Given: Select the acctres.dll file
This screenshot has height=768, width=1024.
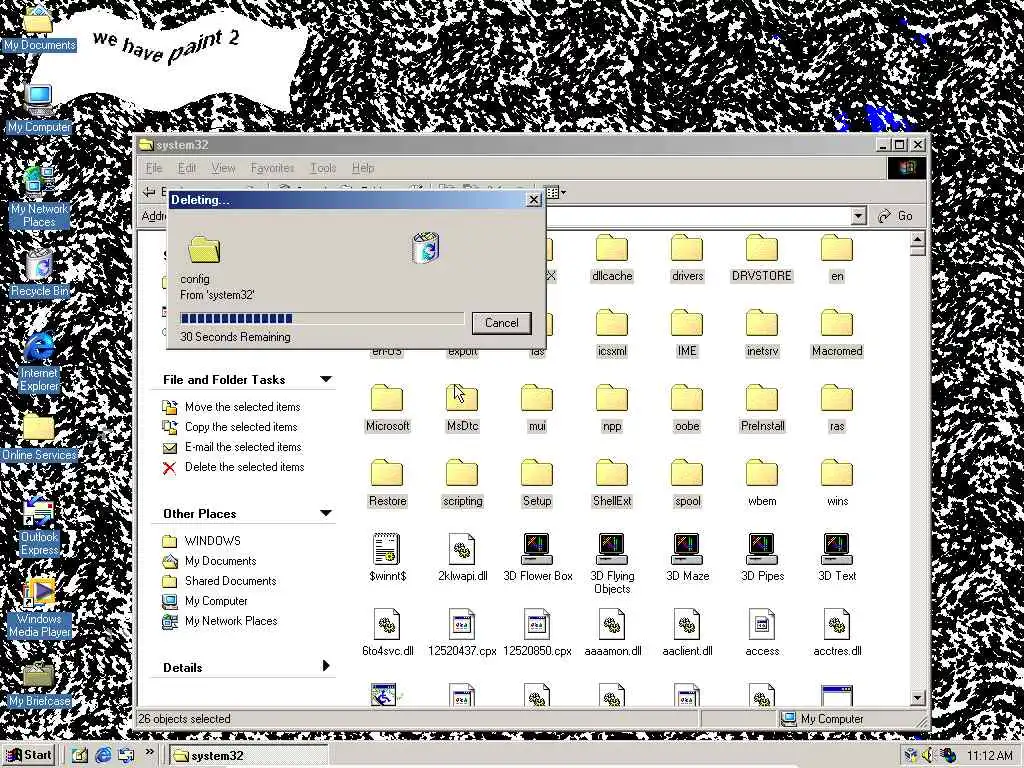Looking at the screenshot, I should pos(837,633).
